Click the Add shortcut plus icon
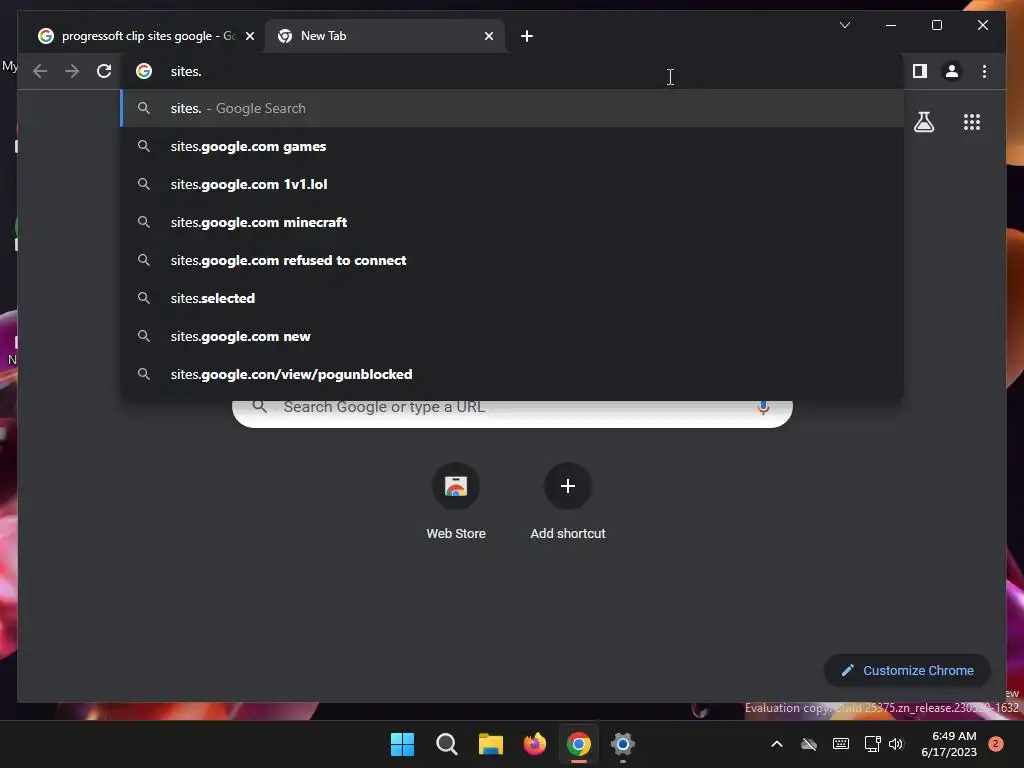This screenshot has height=768, width=1024. pos(568,486)
